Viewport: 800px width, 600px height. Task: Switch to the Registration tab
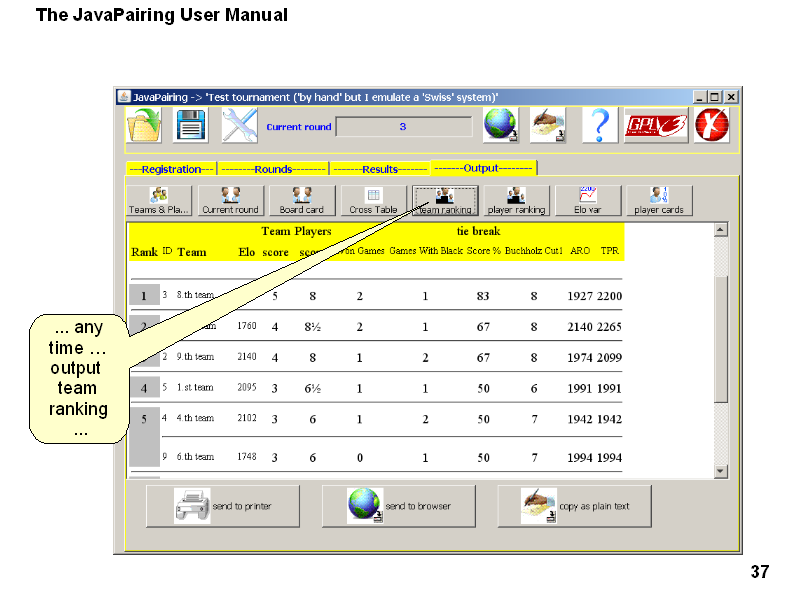coord(171,169)
